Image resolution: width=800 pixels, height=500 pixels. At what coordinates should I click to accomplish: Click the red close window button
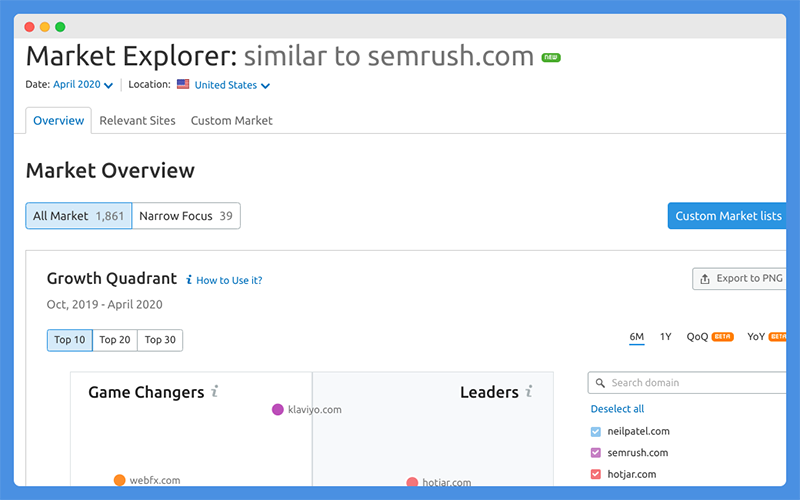[x=30, y=27]
